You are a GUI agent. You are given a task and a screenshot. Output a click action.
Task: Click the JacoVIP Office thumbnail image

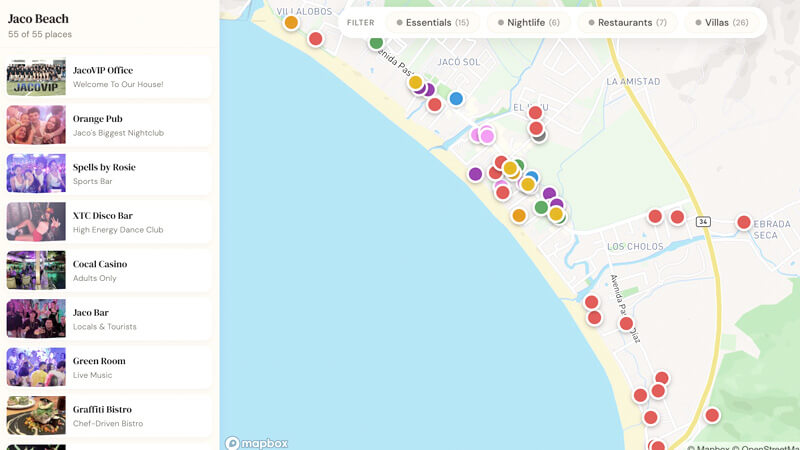point(36,77)
